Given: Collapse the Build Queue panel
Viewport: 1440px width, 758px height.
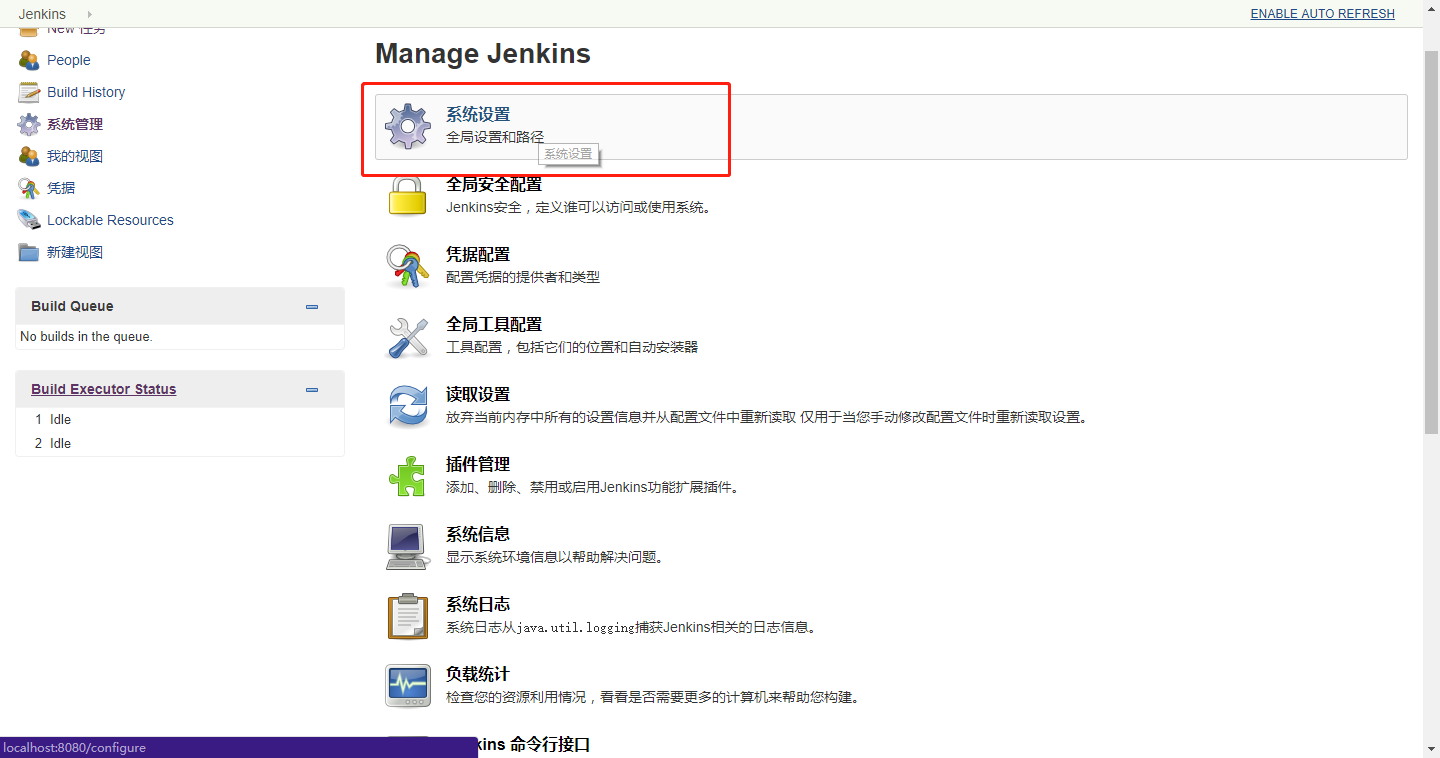Looking at the screenshot, I should click(312, 307).
